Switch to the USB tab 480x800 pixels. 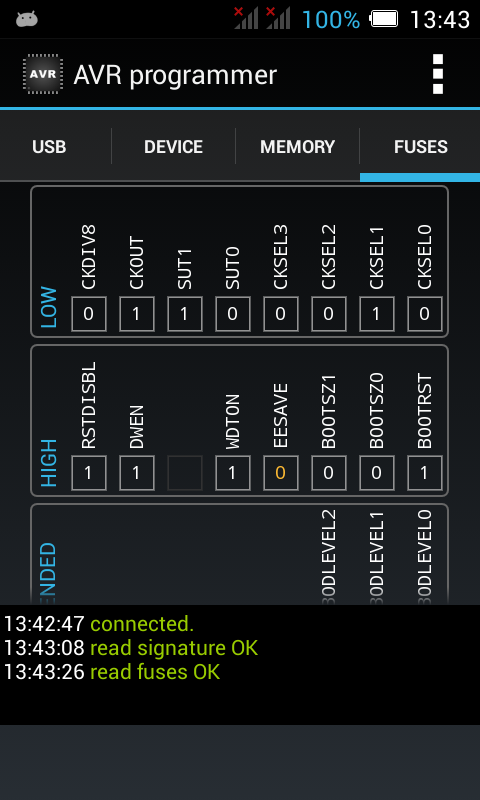49,147
